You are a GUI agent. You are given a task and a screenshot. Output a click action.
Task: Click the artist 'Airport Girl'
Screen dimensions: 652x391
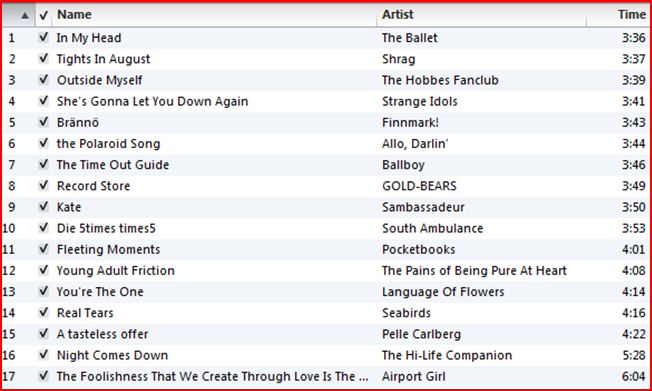413,376
